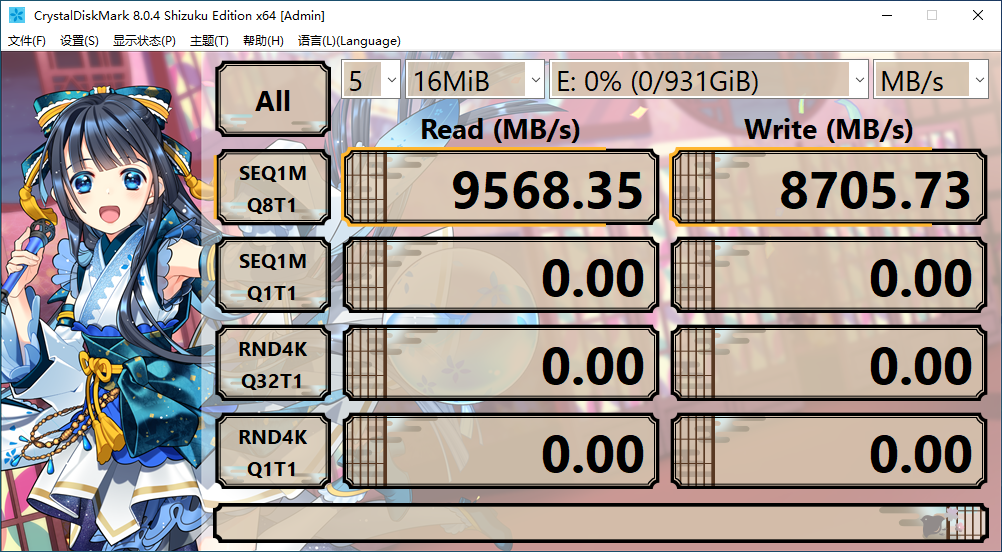Open the 显示状态(P) menu
The height and width of the screenshot is (552, 1002).
coord(144,41)
